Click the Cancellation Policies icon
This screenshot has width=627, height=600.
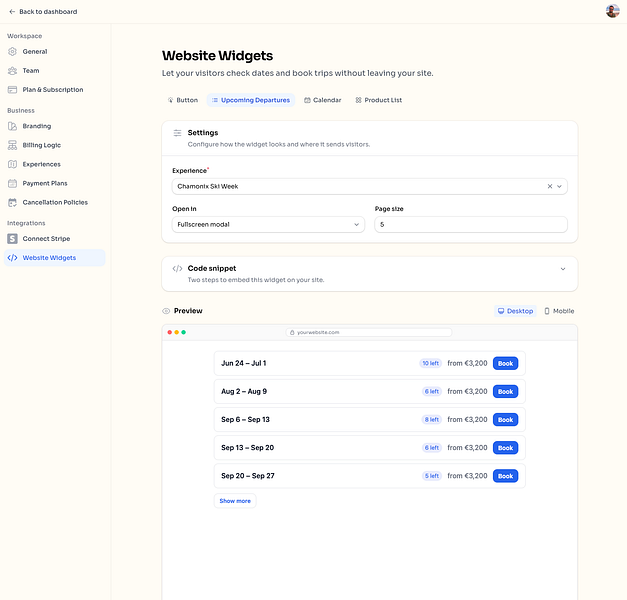[x=12, y=202]
